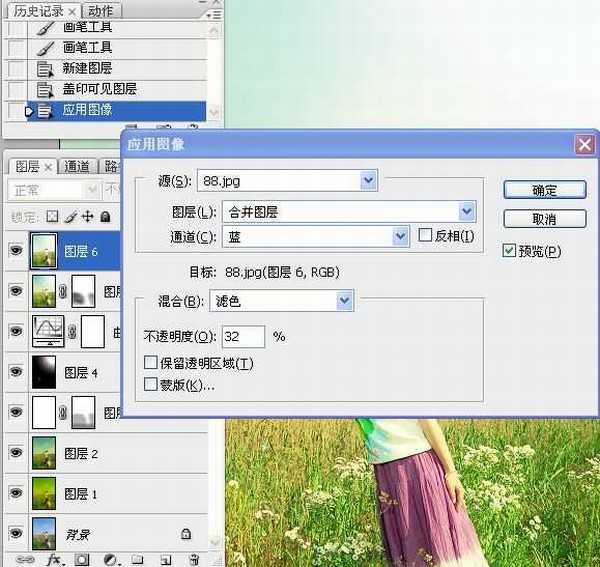Click the new layer icon
Viewport: 600px width, 567px height.
click(x=166, y=559)
